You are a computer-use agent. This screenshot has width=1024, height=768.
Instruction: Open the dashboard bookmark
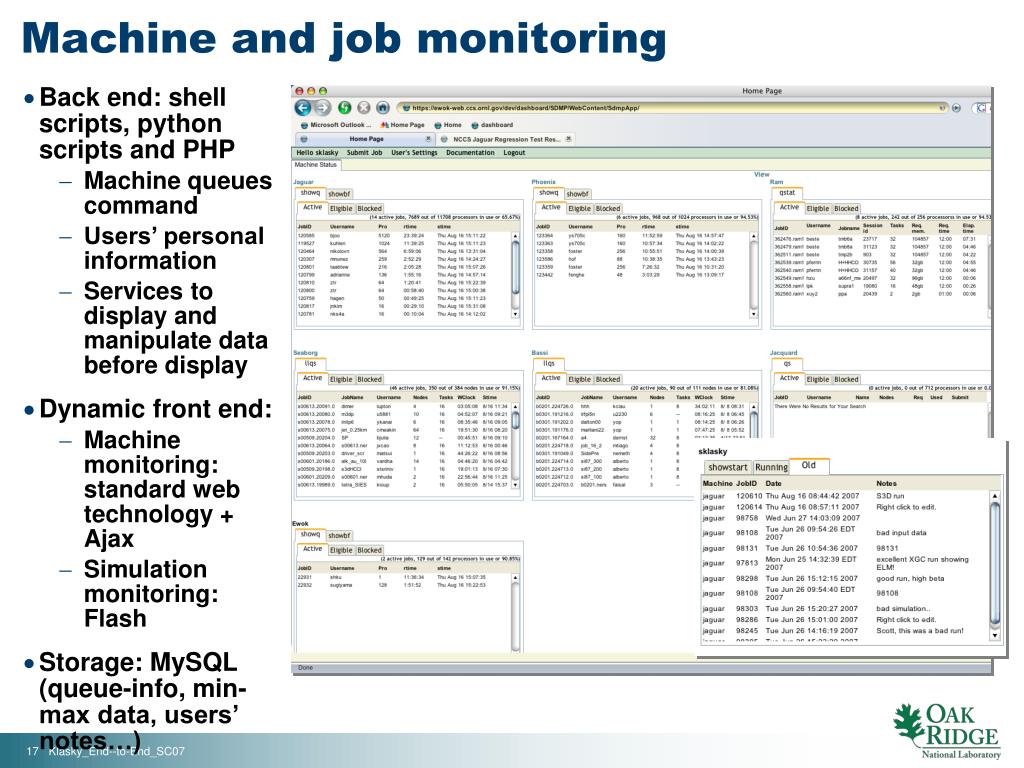pyautogui.click(x=492, y=125)
